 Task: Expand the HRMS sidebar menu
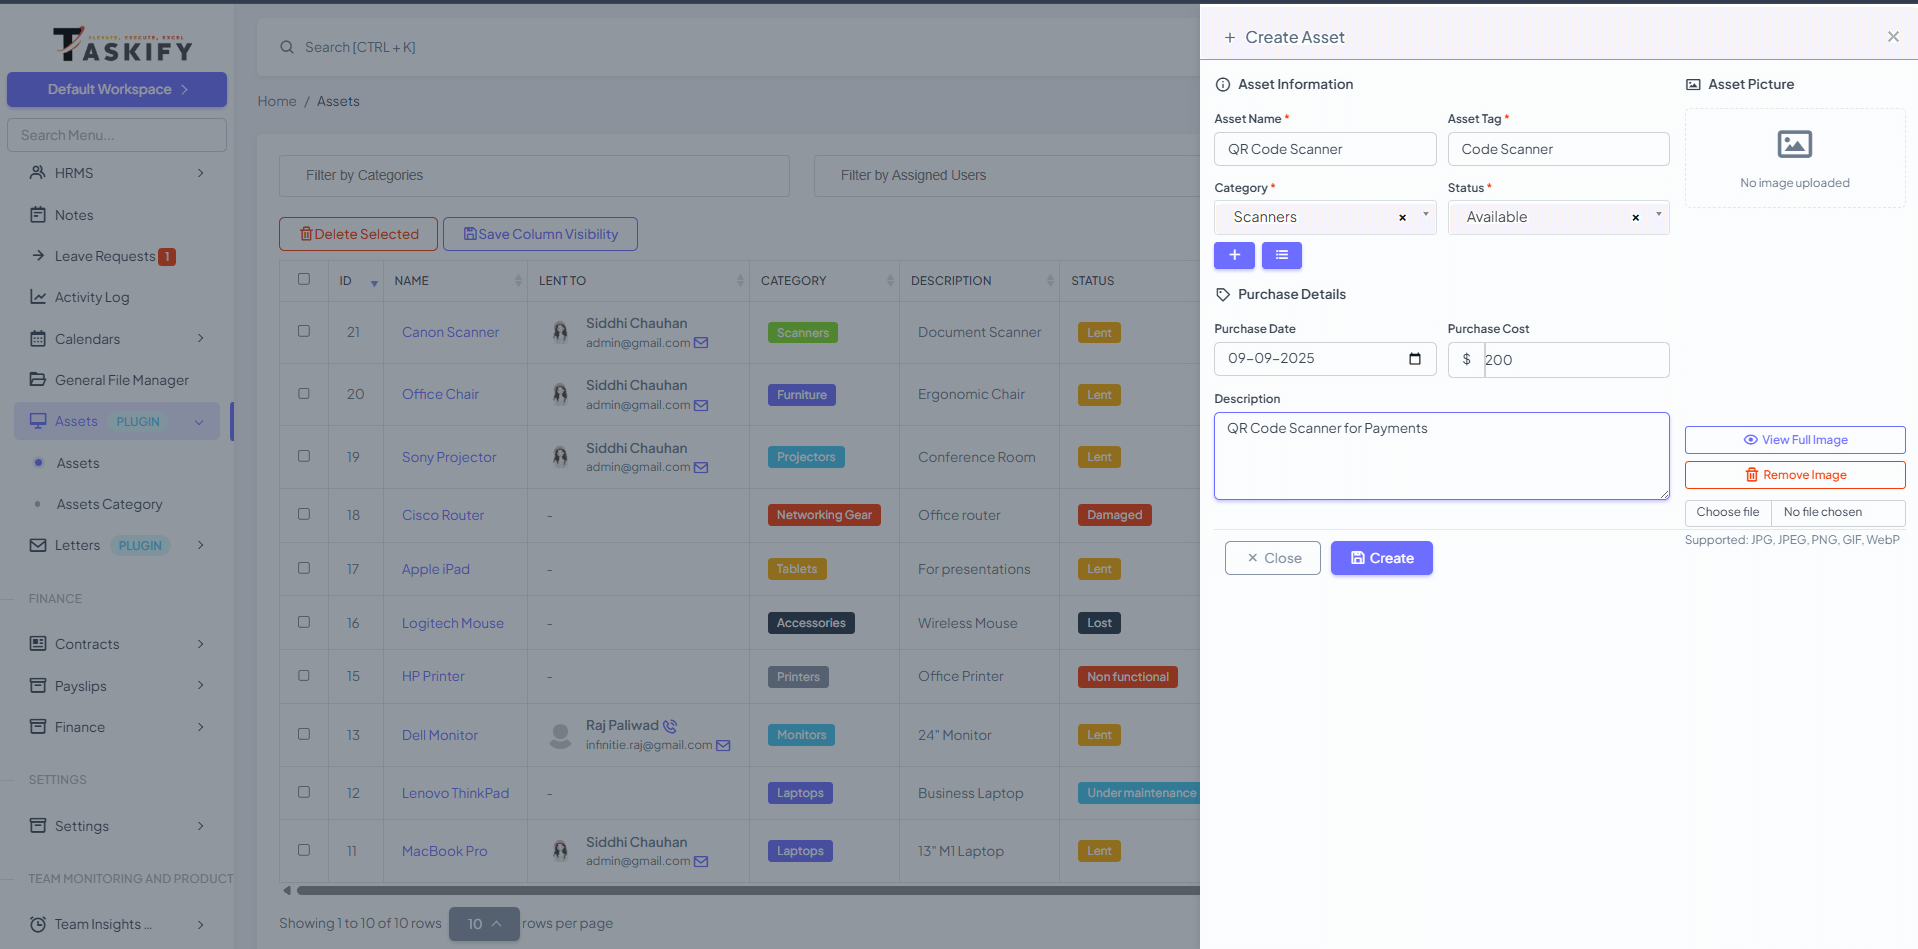click(117, 173)
